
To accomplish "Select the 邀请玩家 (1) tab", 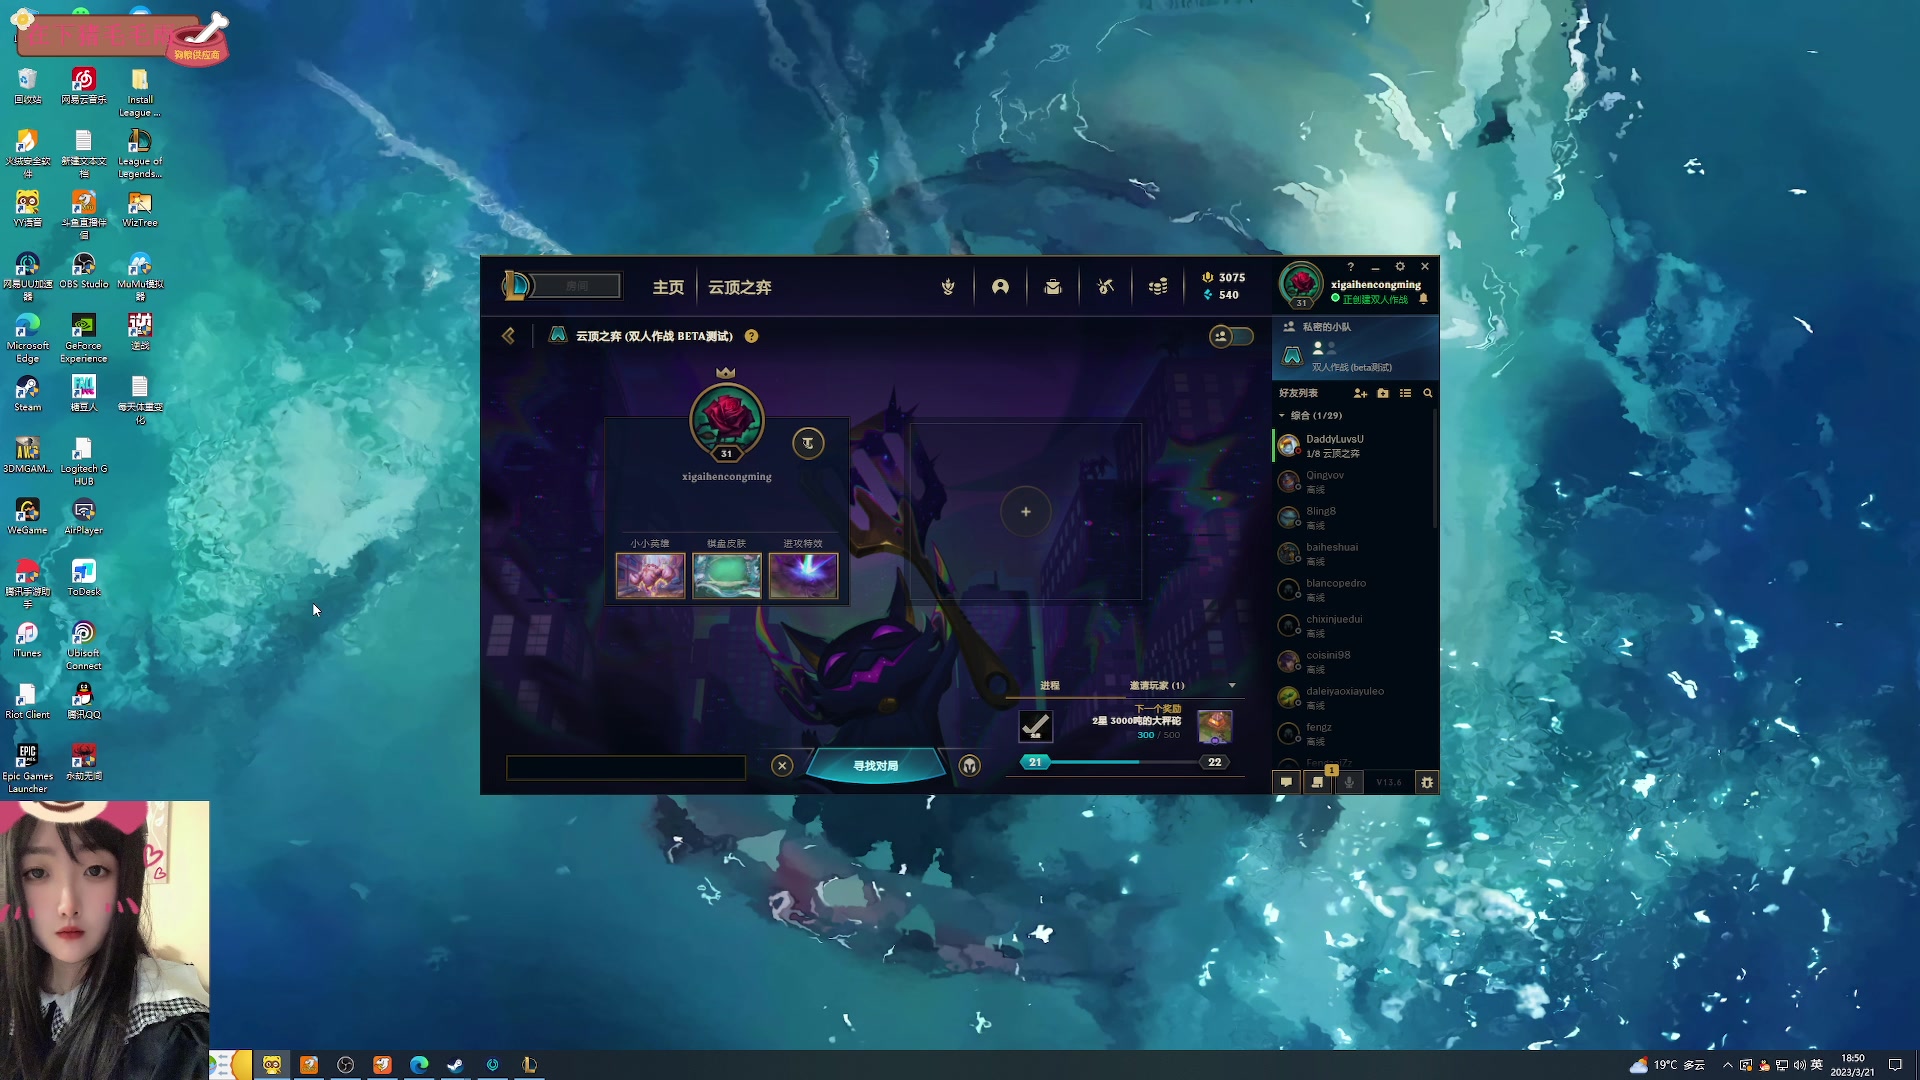I will click(1157, 686).
